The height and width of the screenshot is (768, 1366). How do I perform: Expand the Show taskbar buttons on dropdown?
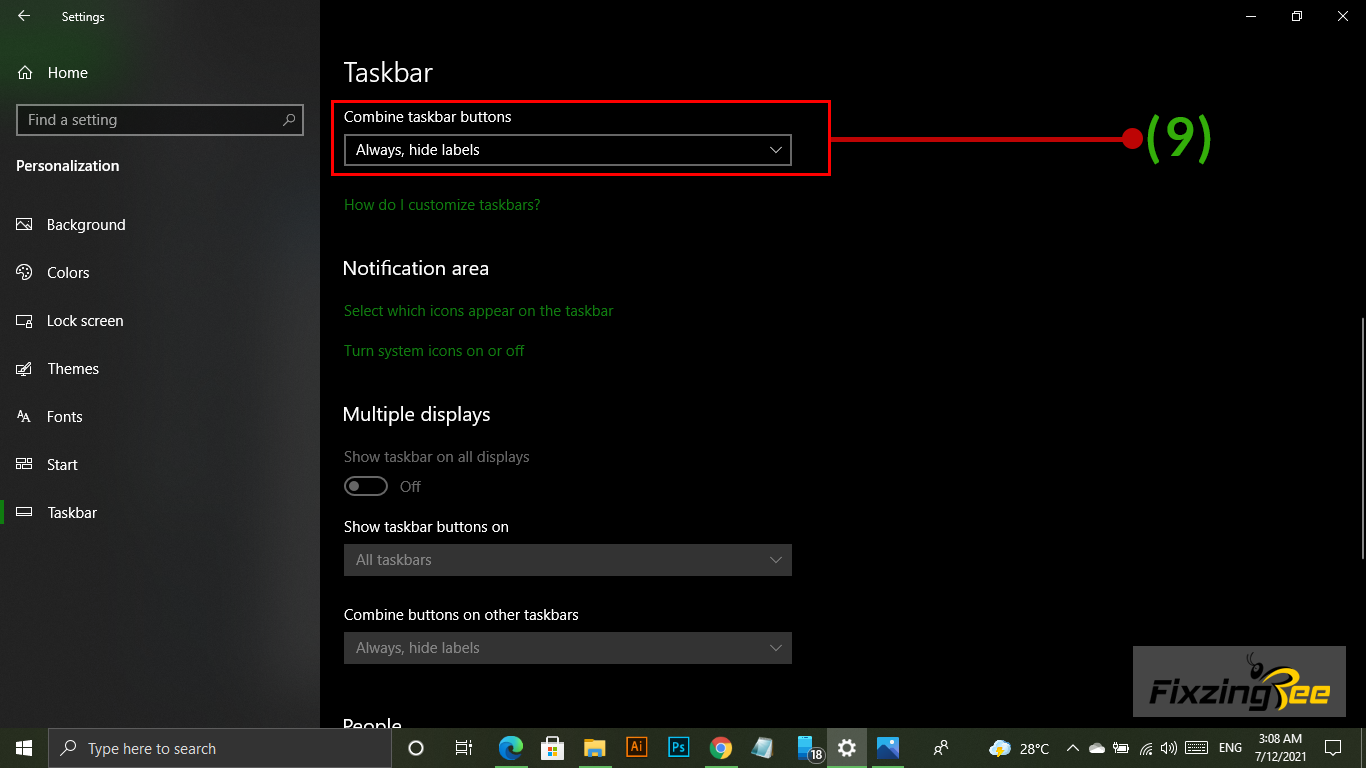click(567, 560)
